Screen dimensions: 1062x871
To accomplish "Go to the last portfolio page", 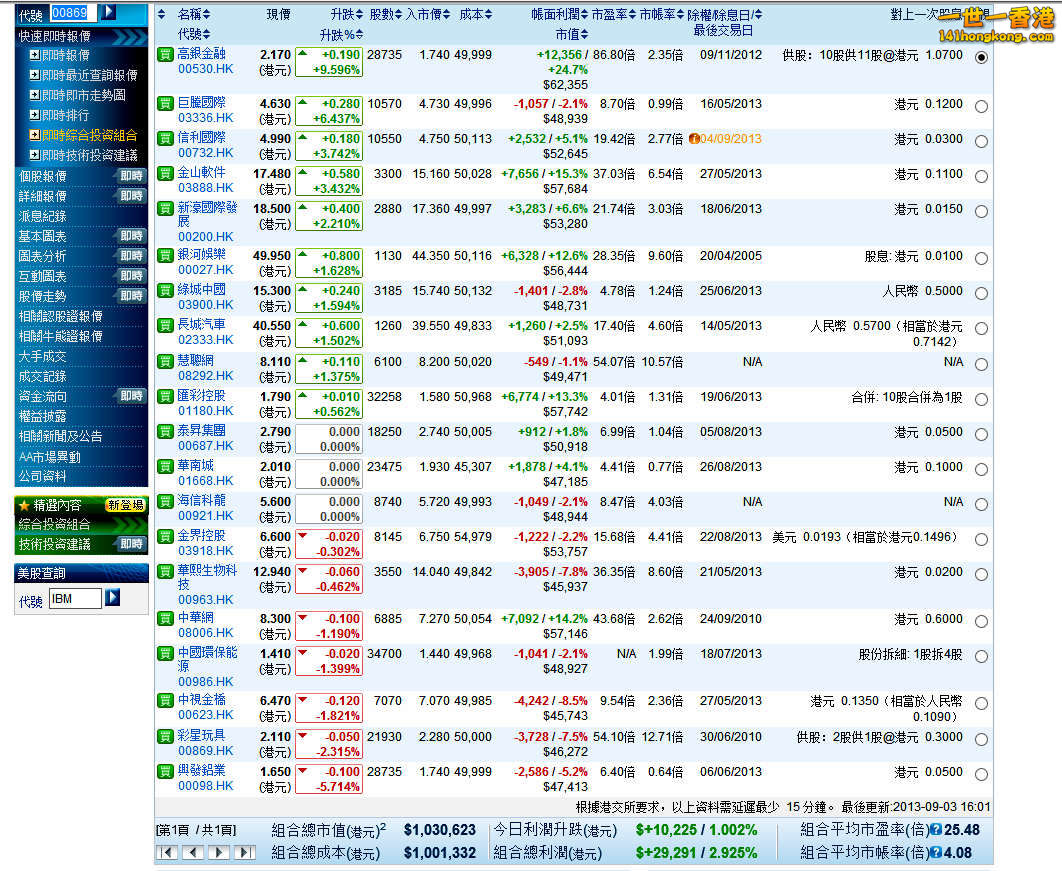I will (x=245, y=853).
